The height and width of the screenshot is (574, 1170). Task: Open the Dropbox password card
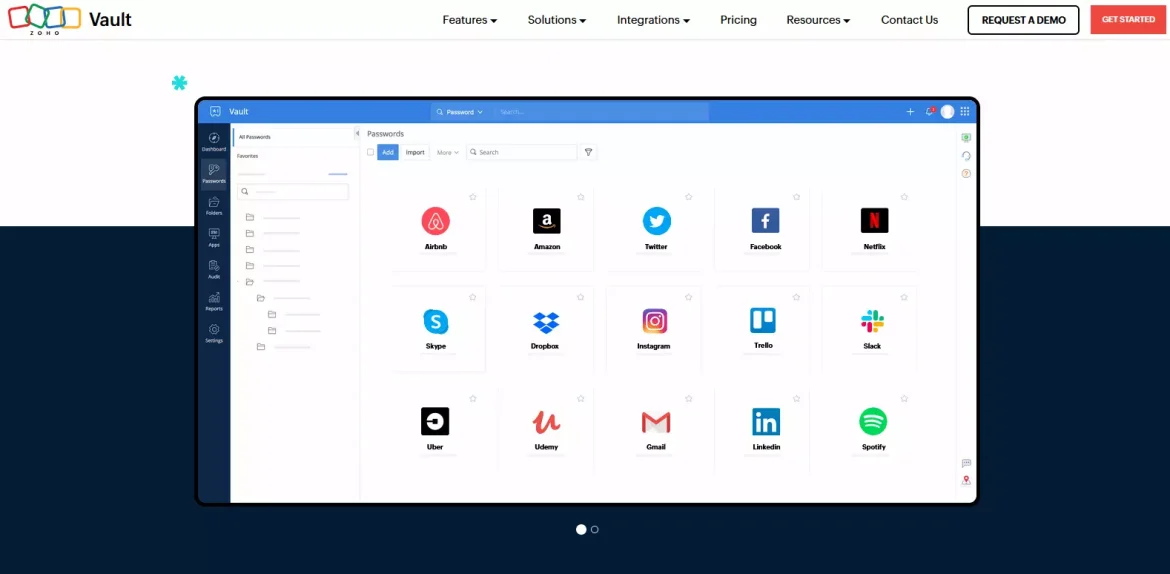[546, 329]
